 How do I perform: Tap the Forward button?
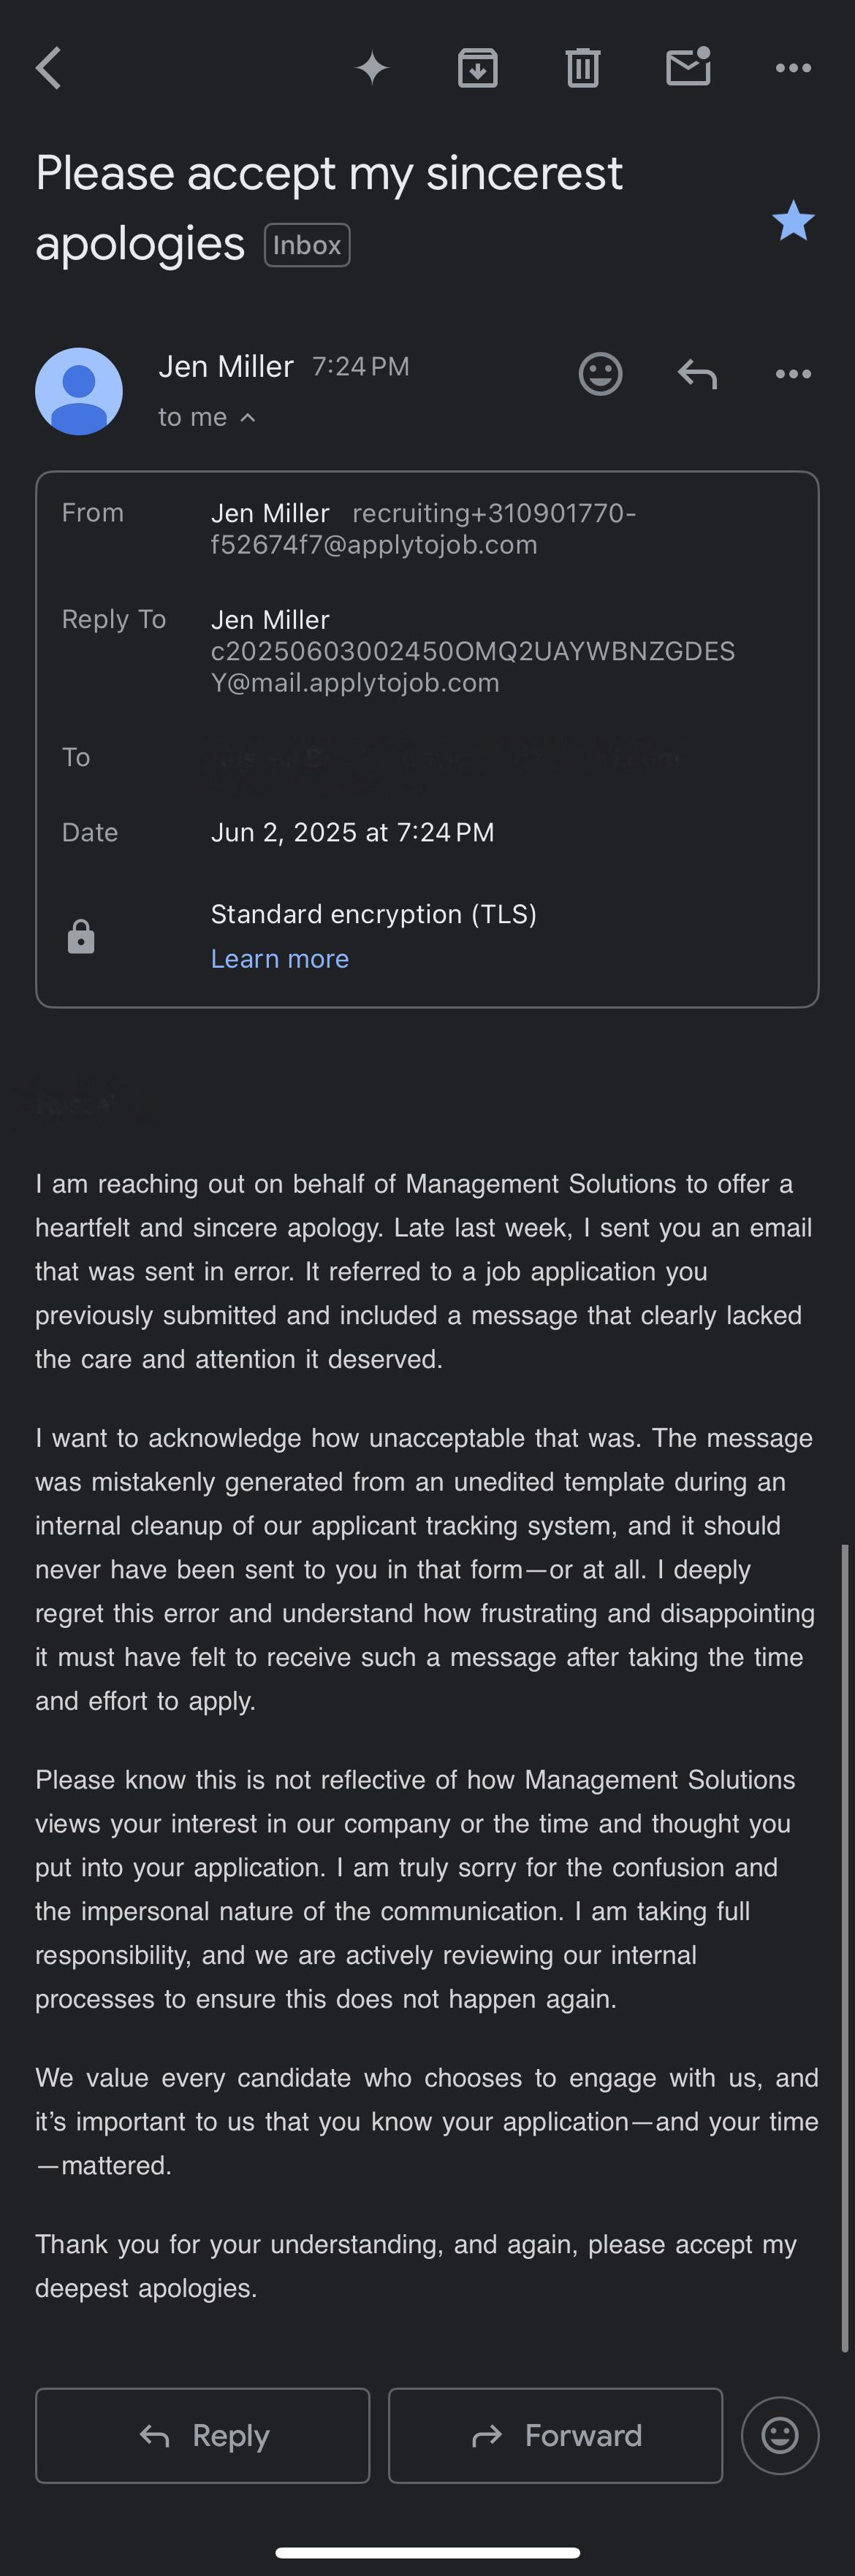555,2435
